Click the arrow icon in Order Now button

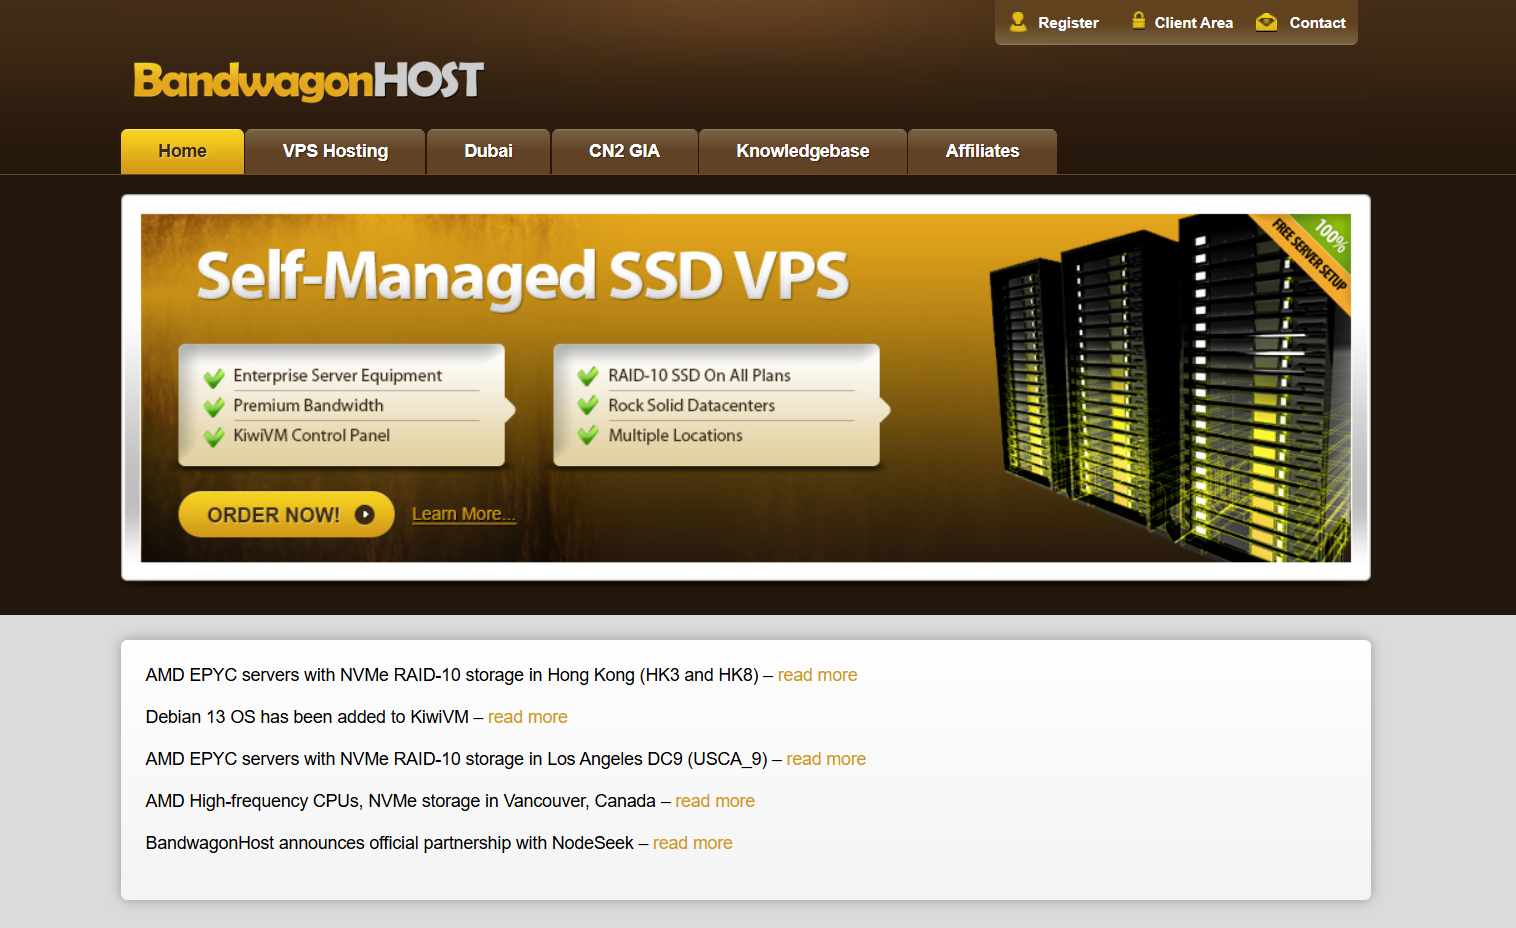click(365, 515)
